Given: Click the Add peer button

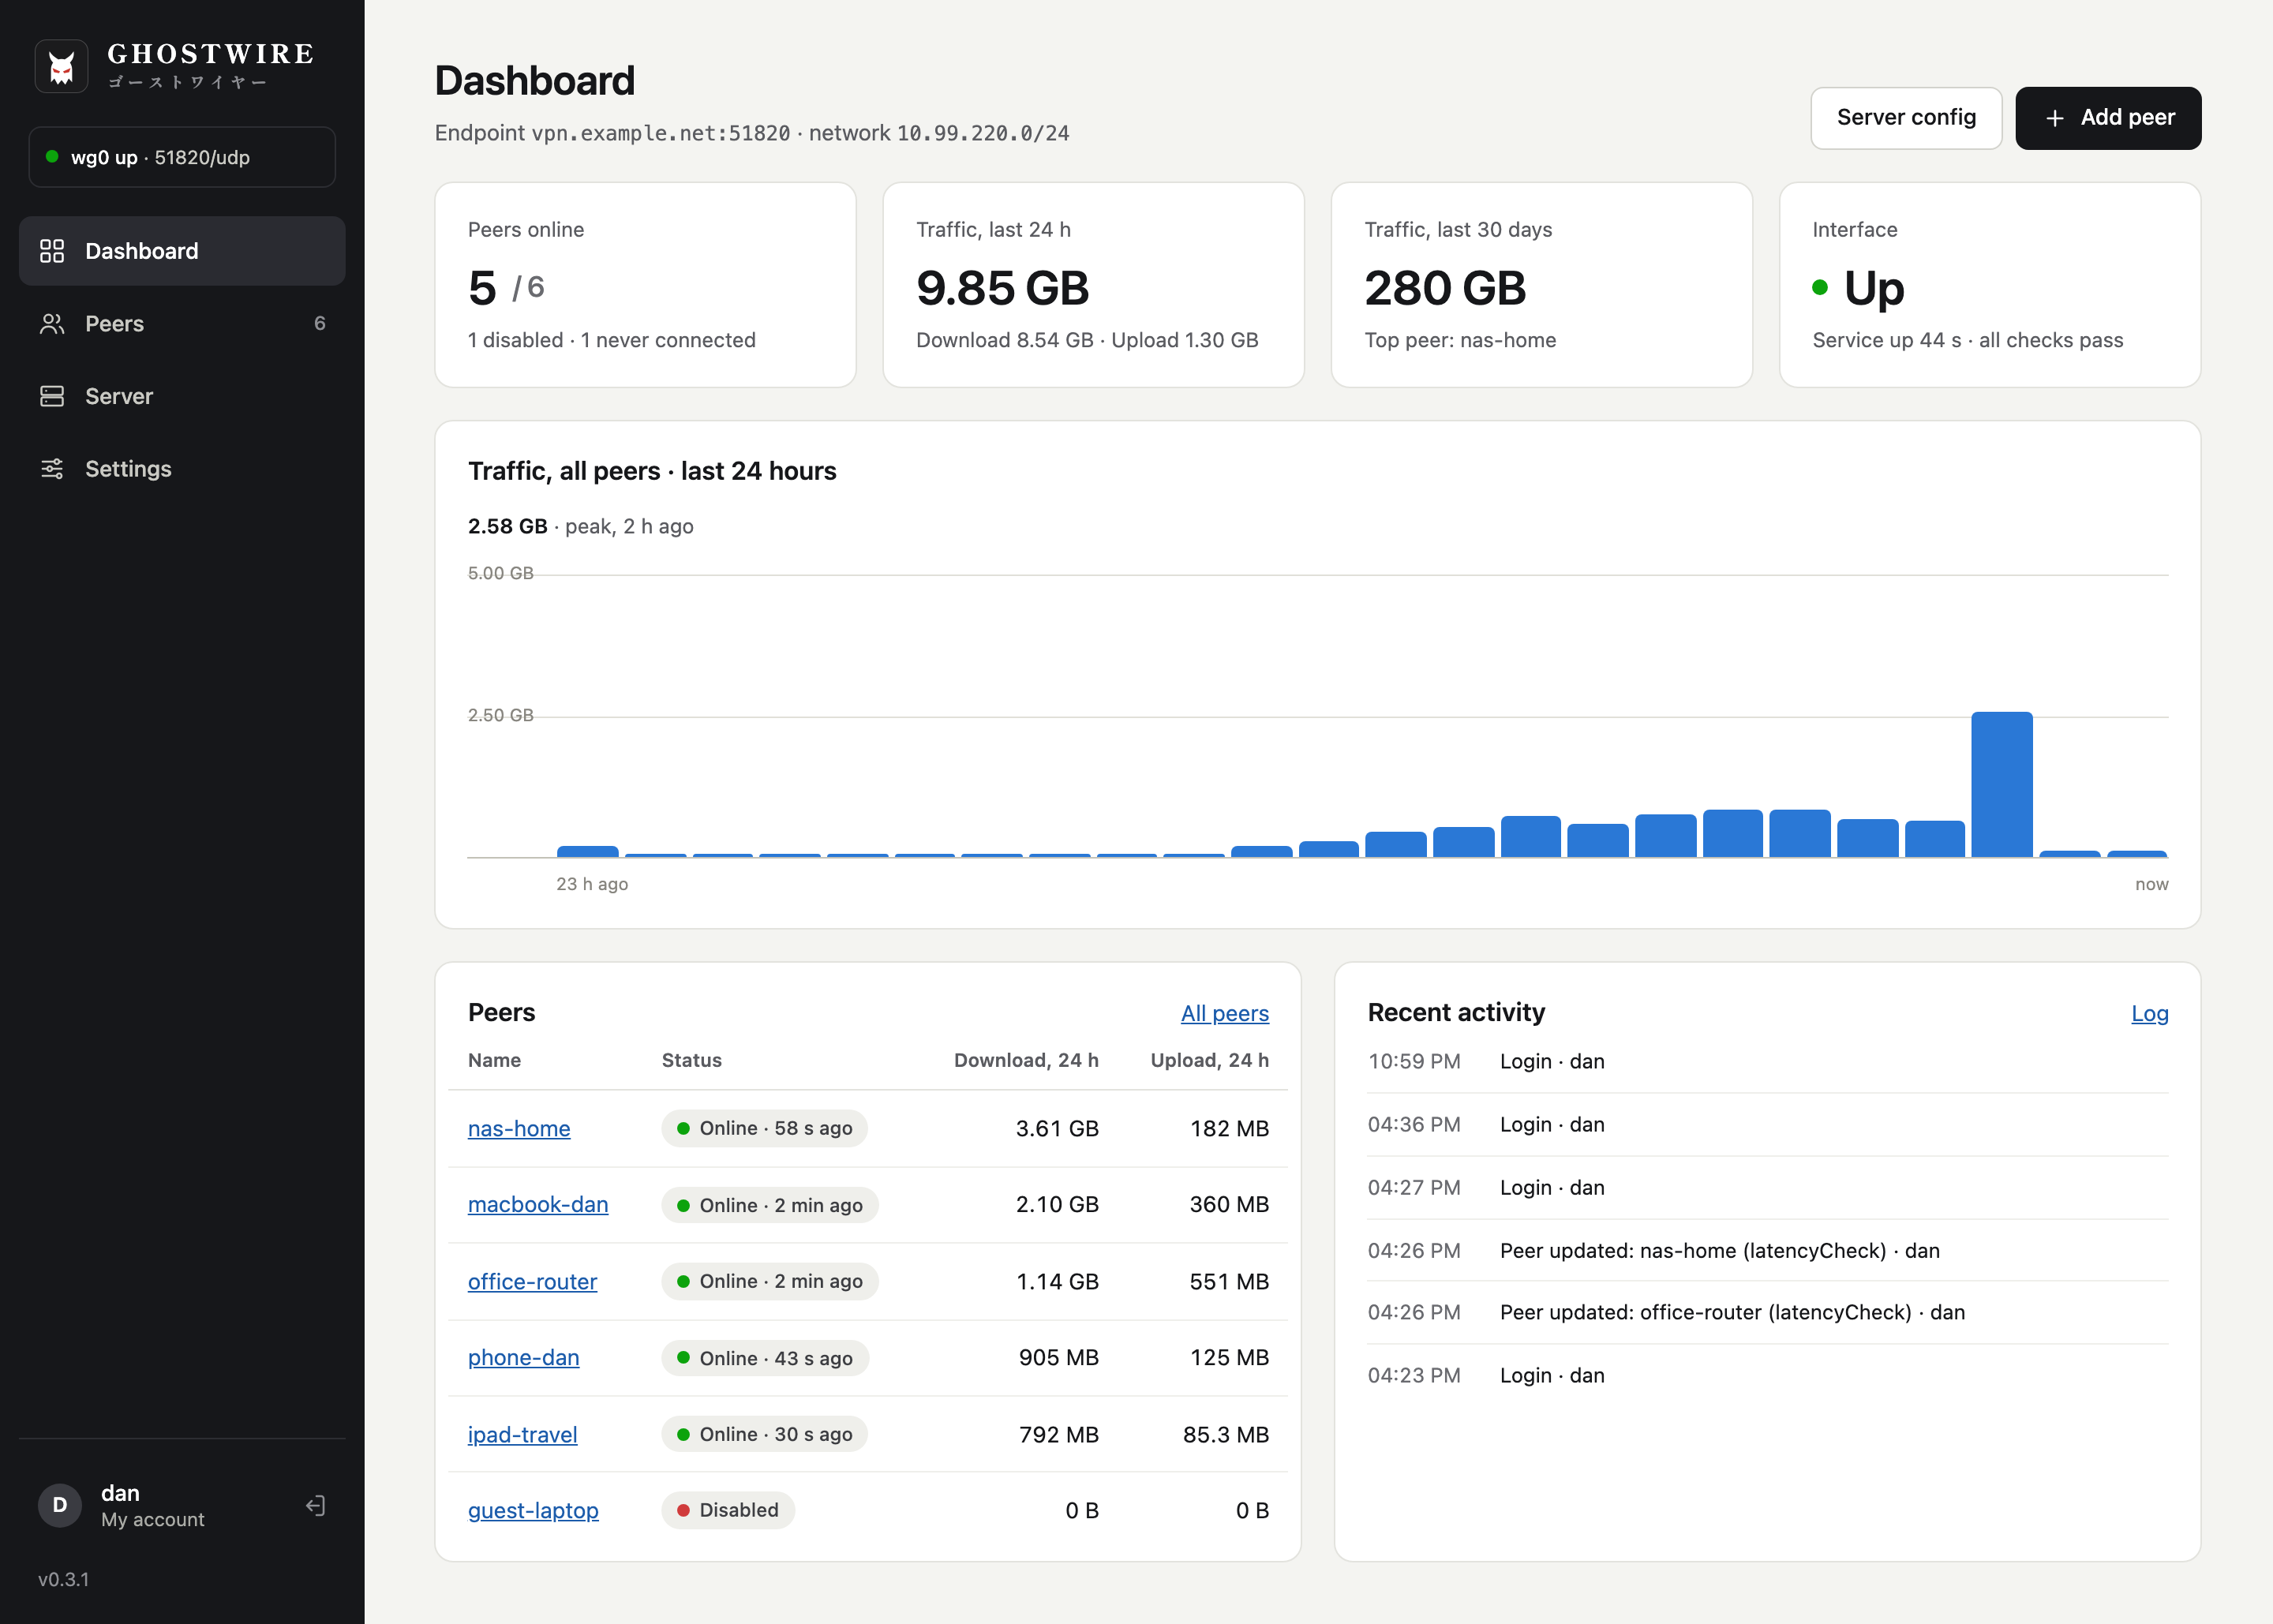Looking at the screenshot, I should 2108,118.
